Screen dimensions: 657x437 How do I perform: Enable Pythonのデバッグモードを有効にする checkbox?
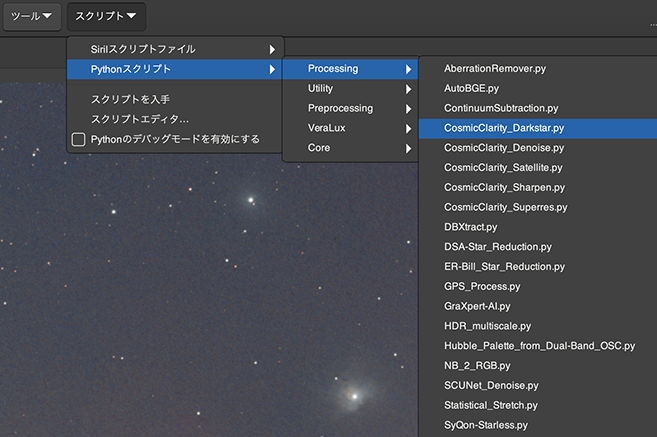pyautogui.click(x=78, y=139)
